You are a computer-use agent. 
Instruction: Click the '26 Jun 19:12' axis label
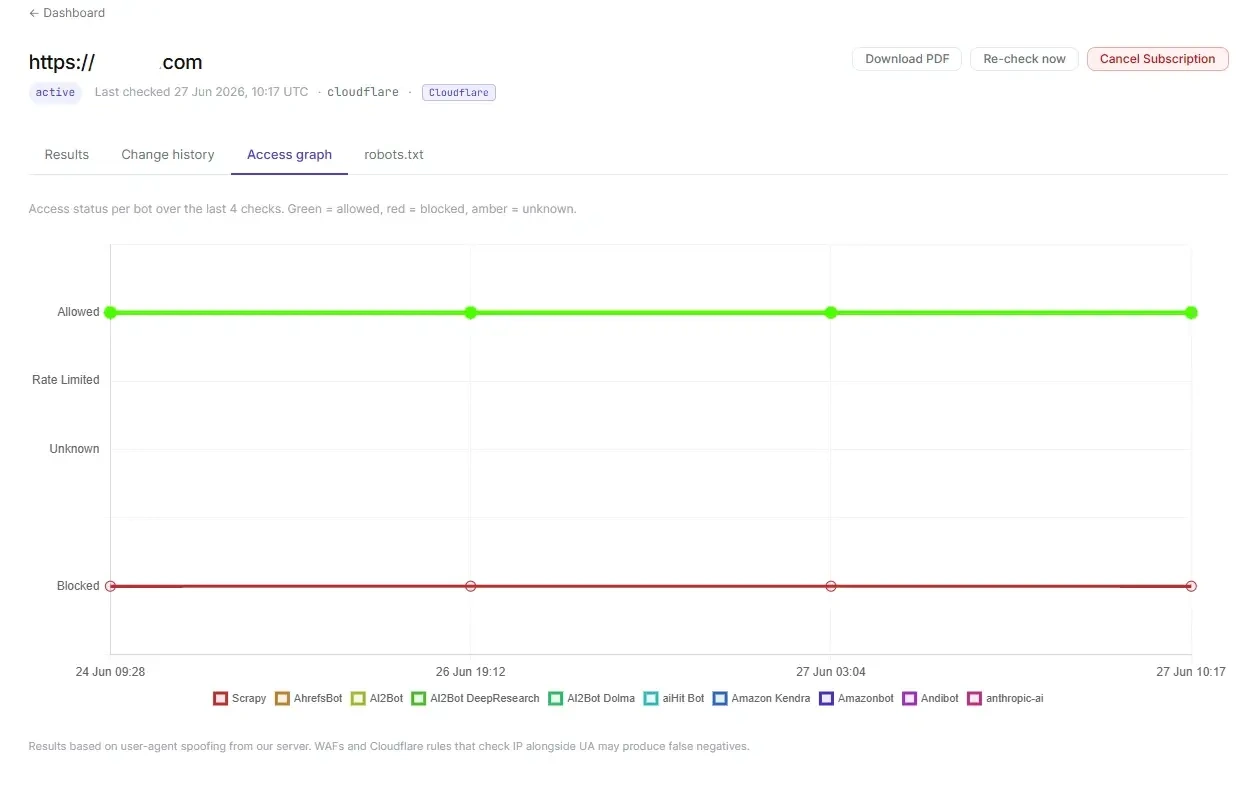pos(471,672)
